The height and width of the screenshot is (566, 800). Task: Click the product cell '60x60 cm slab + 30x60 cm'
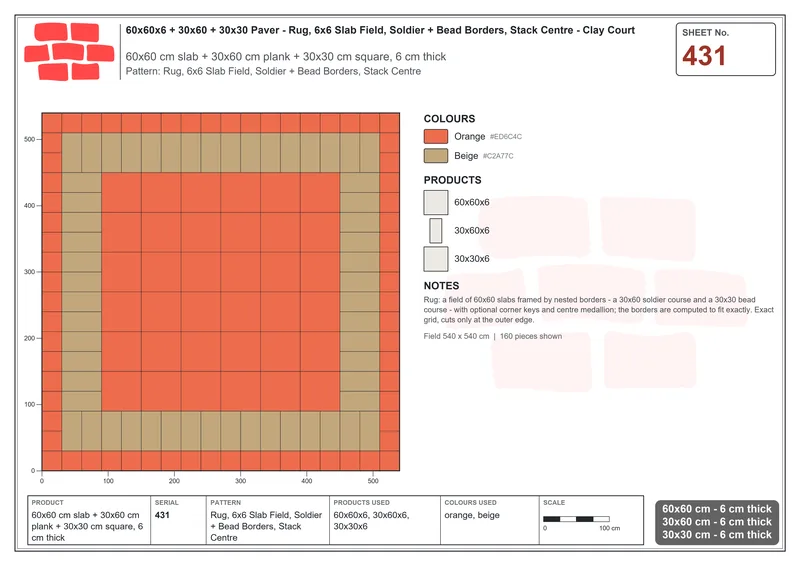click(x=87, y=526)
